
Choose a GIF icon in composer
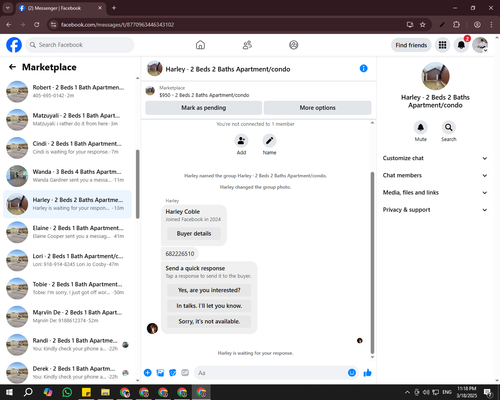pyautogui.click(x=185, y=373)
